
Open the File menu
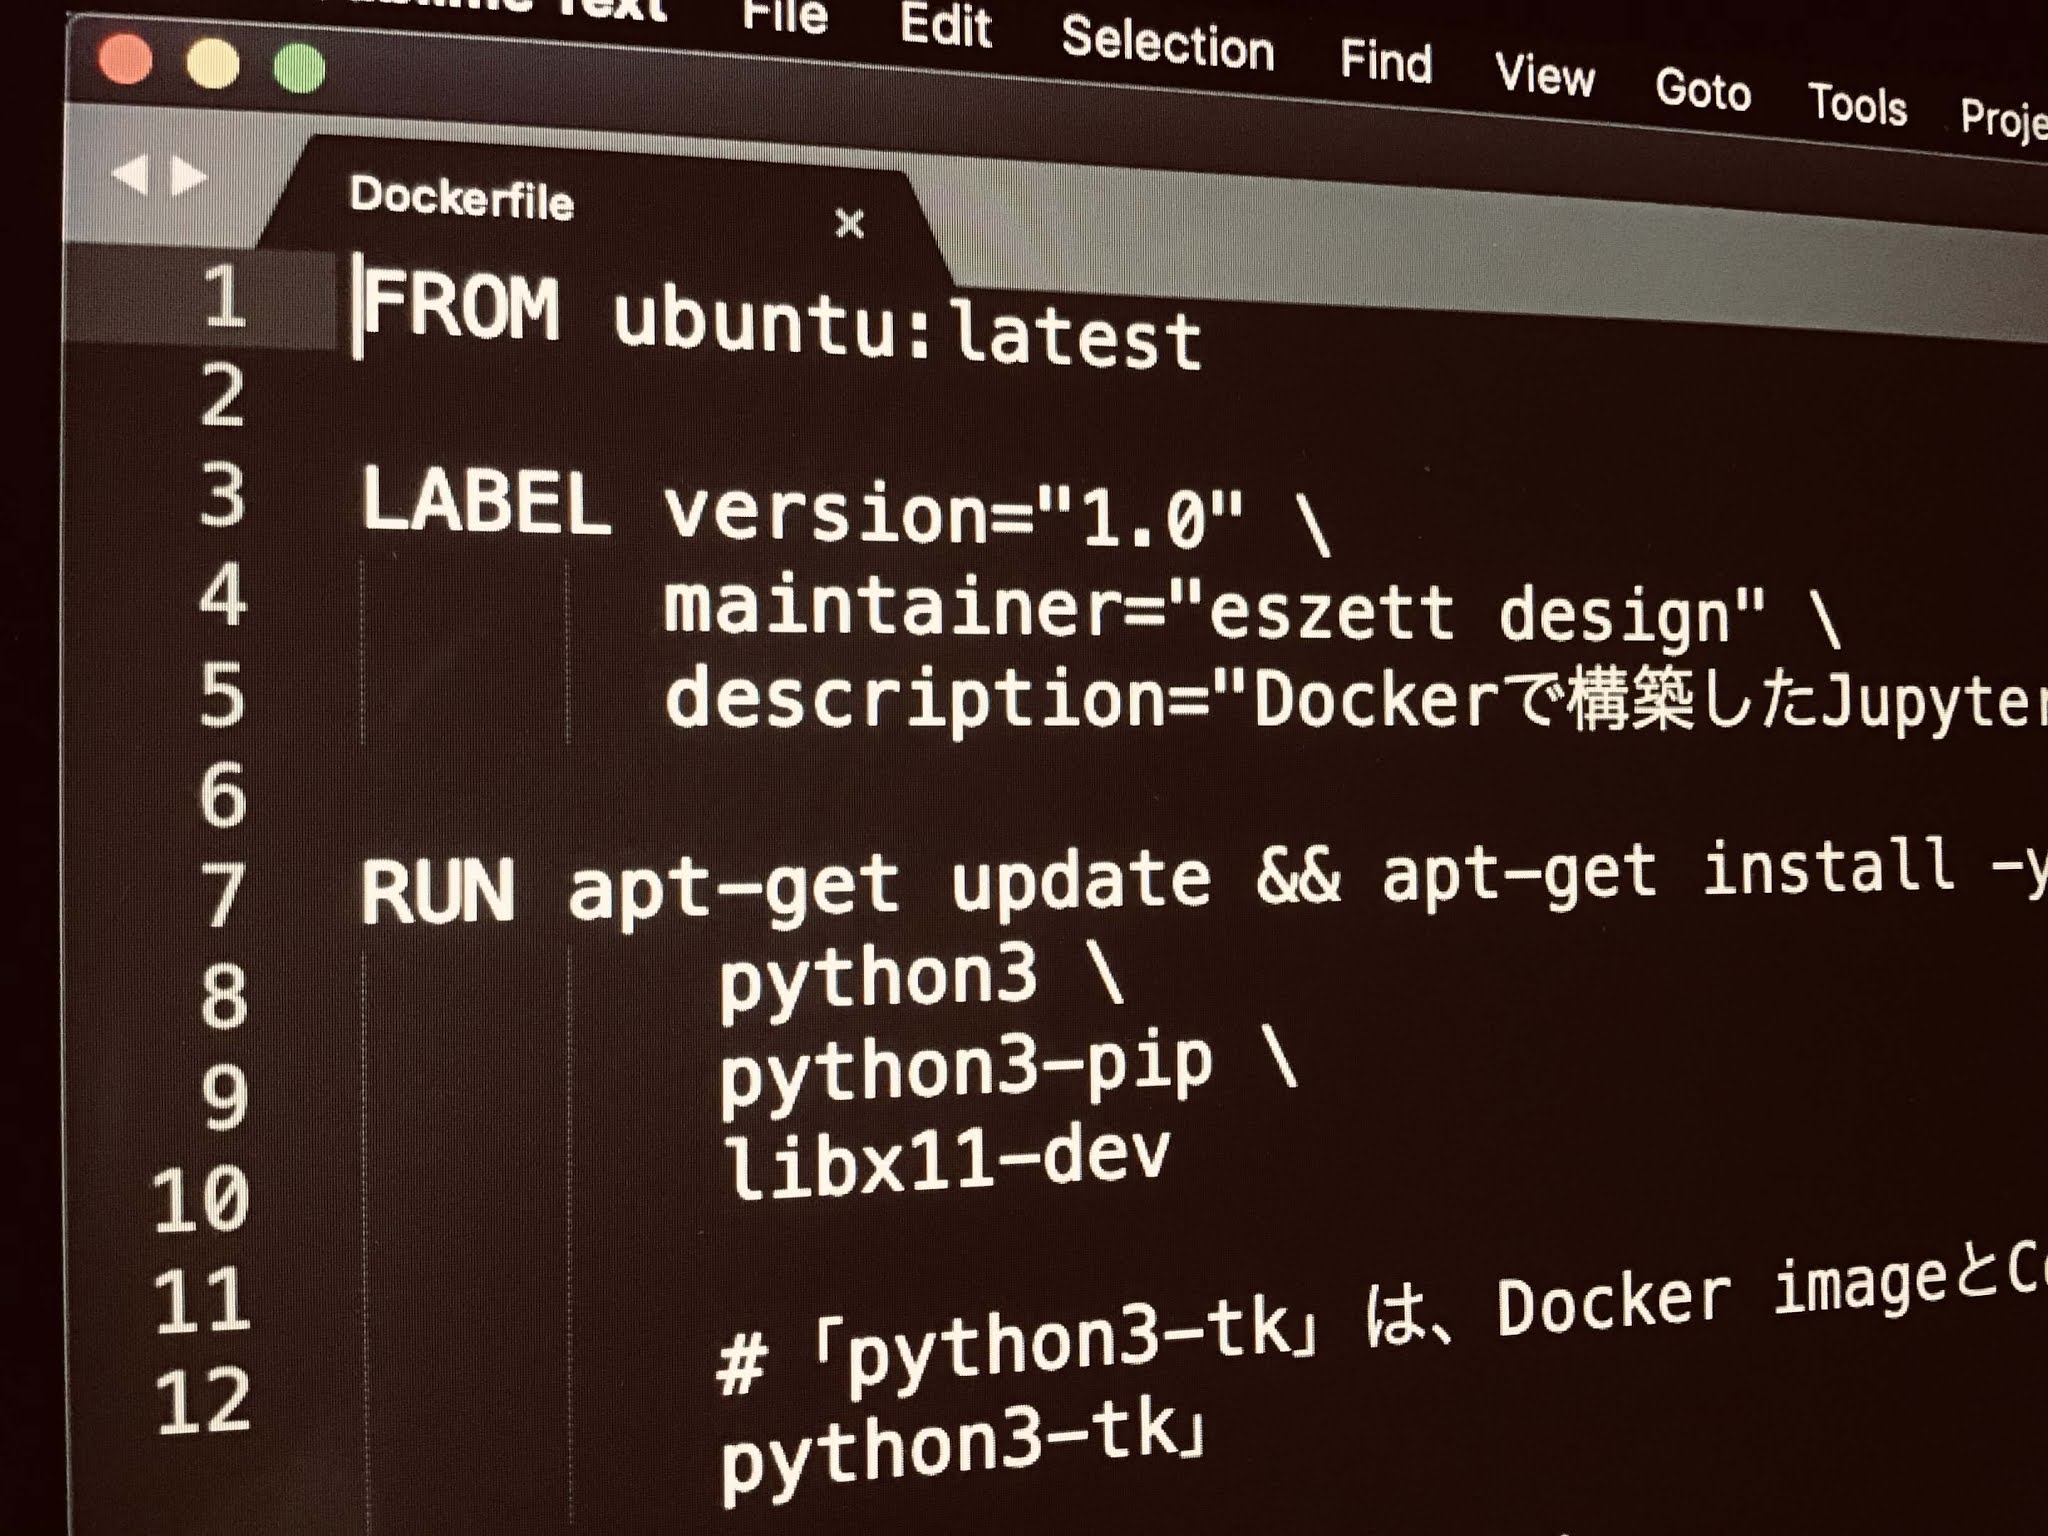coord(785,16)
